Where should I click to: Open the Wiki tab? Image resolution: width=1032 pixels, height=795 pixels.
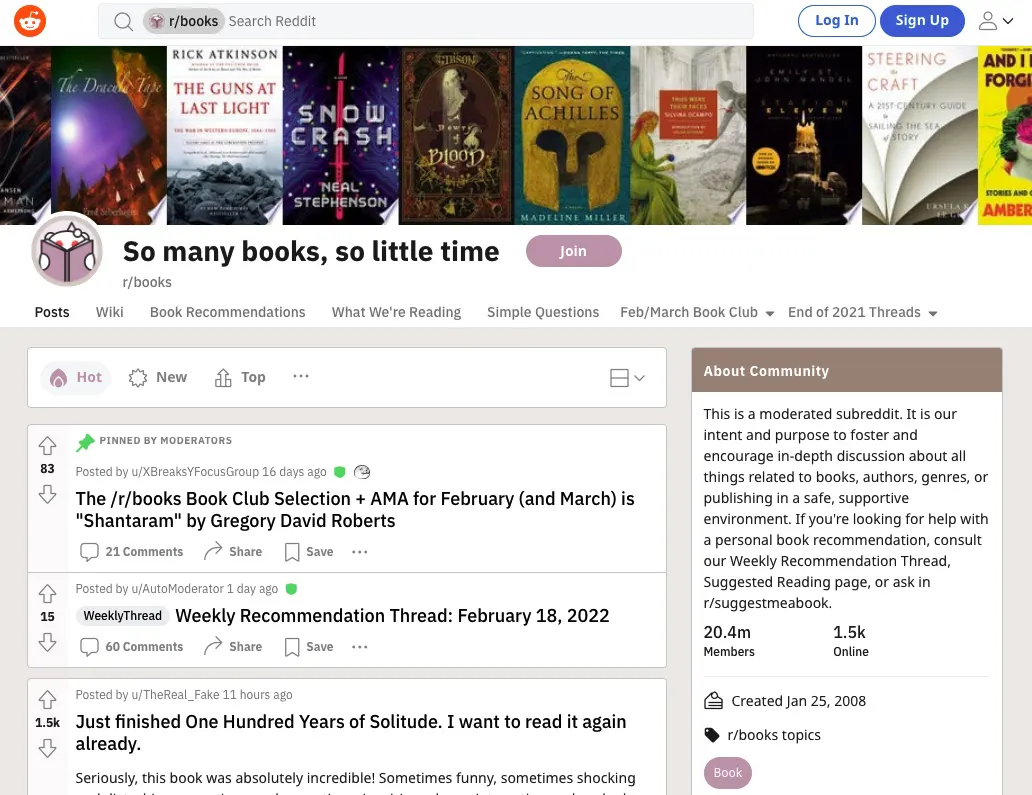click(x=109, y=313)
